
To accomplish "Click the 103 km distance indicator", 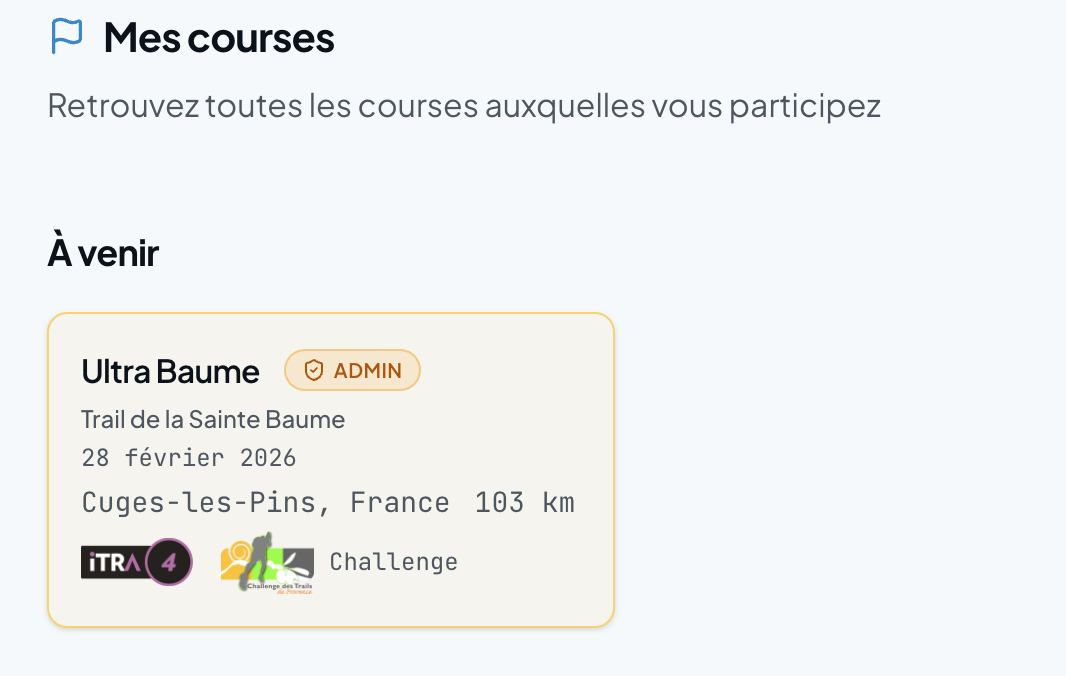I will coord(524,502).
